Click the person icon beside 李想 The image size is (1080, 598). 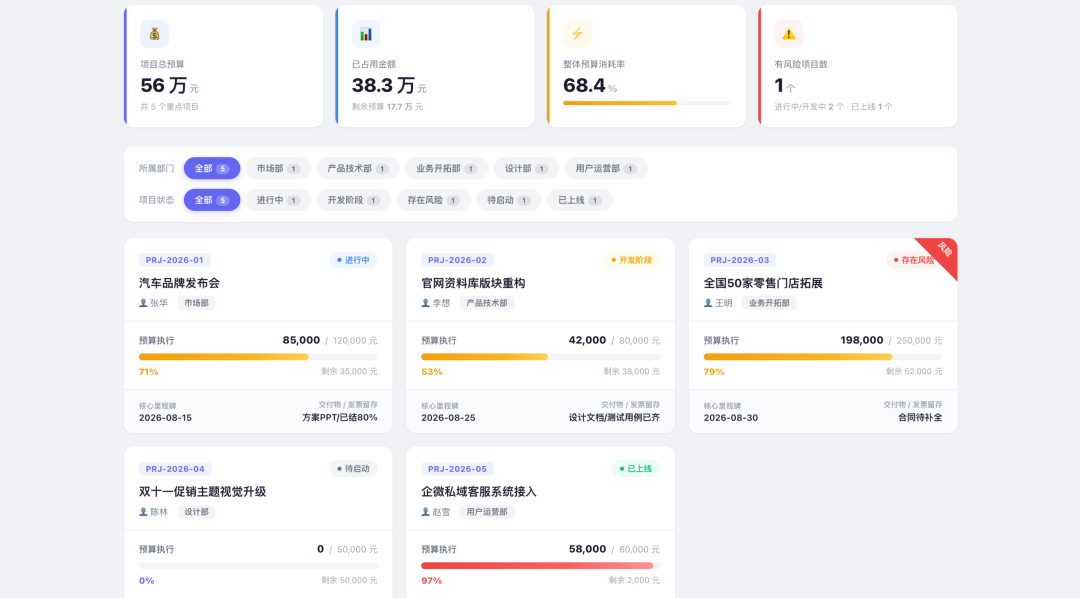click(426, 303)
